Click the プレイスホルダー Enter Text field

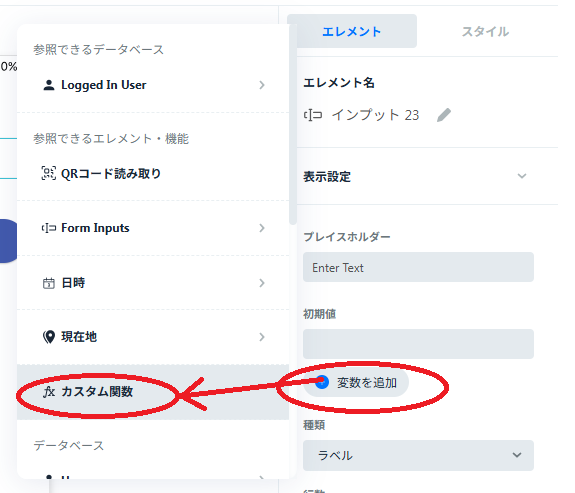tap(418, 267)
